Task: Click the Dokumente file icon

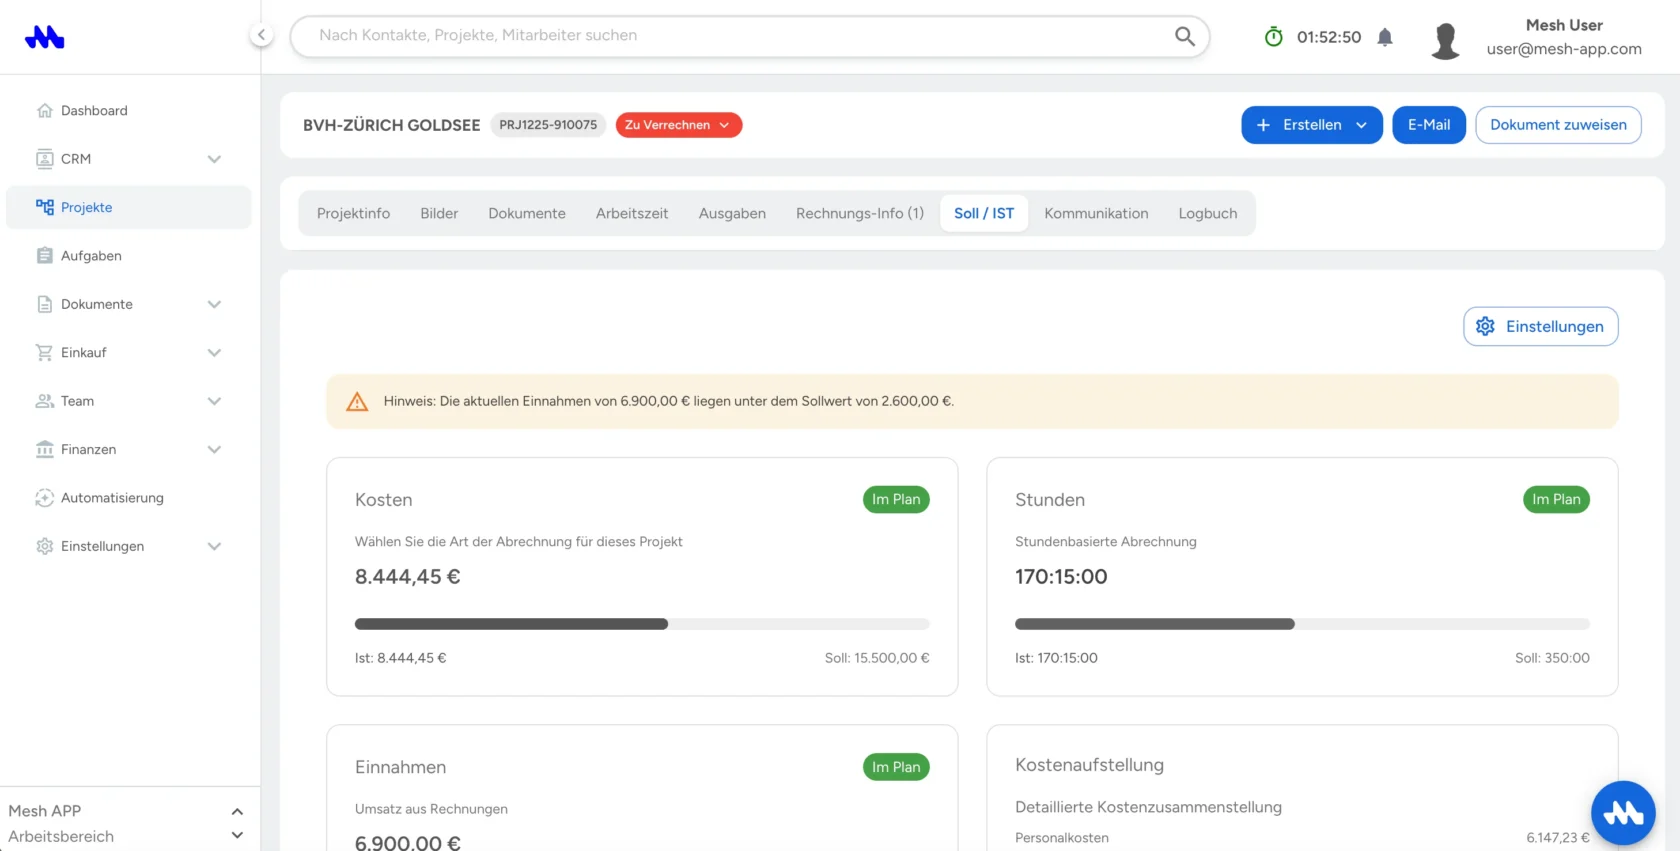Action: tap(44, 304)
